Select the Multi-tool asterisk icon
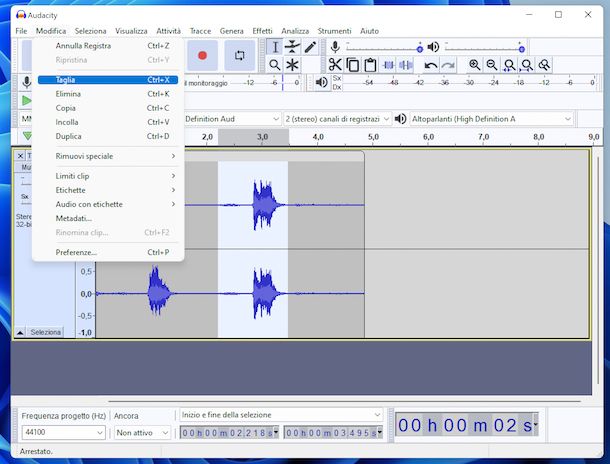The height and width of the screenshot is (464, 610). (x=292, y=65)
